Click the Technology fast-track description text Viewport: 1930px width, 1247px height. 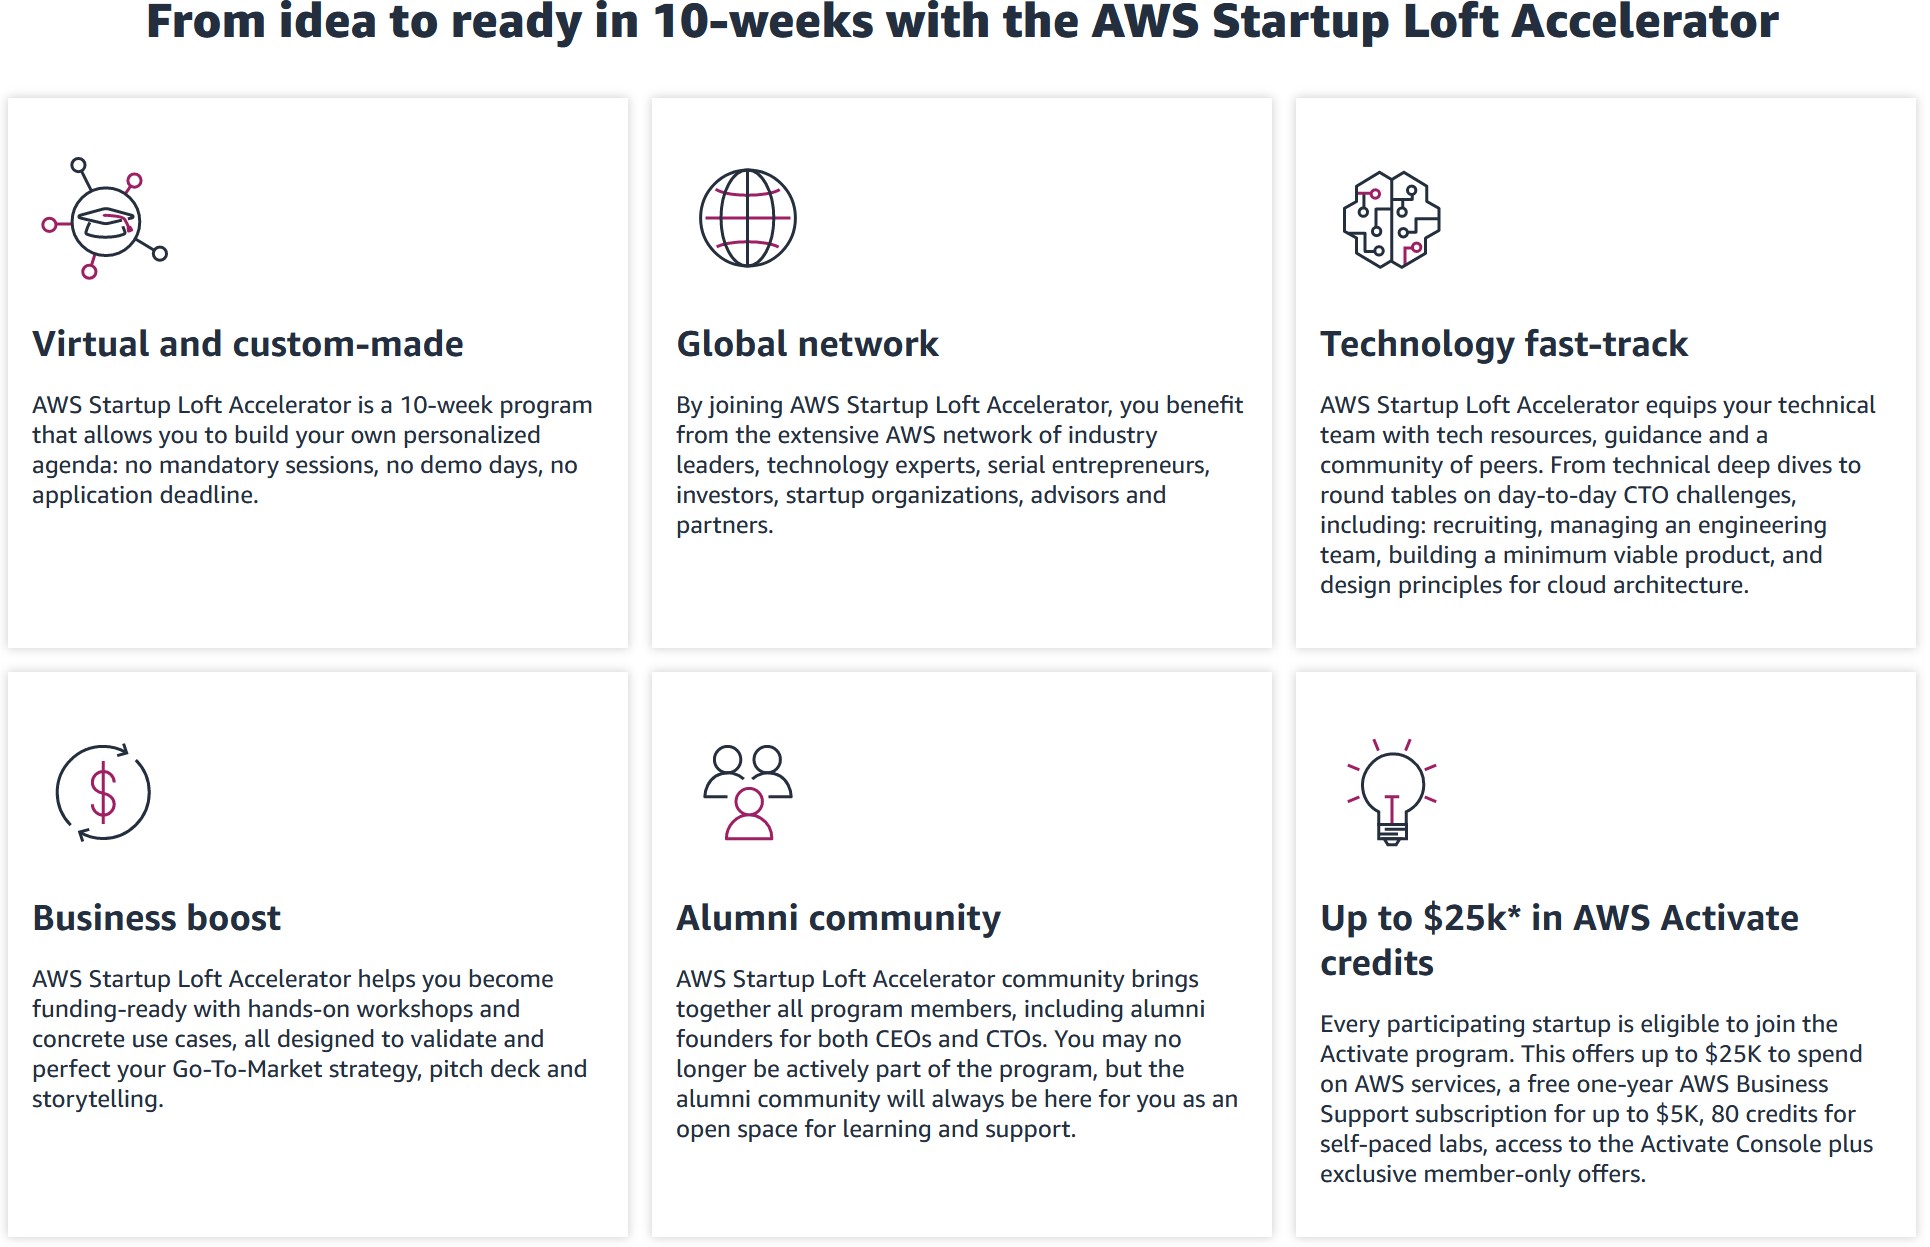point(1597,495)
